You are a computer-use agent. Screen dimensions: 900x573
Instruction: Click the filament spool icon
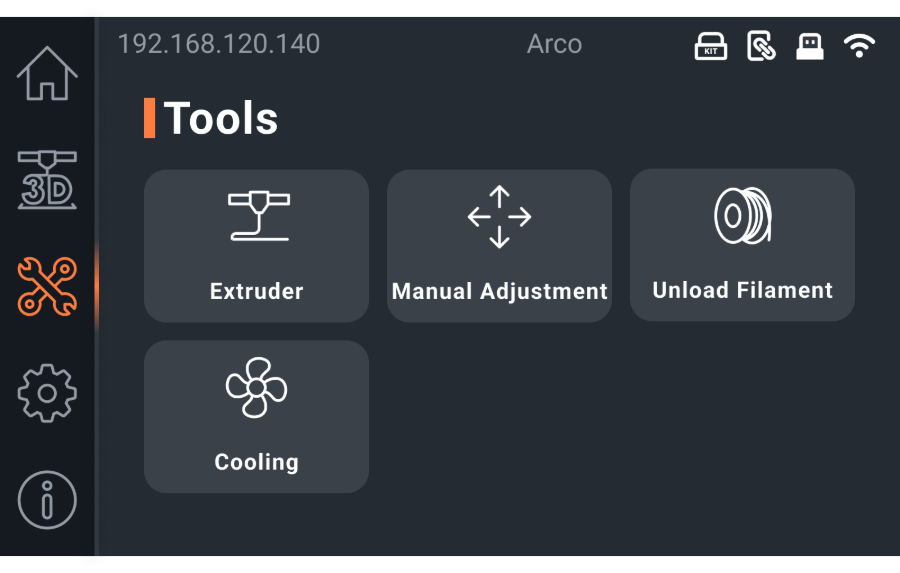(743, 216)
